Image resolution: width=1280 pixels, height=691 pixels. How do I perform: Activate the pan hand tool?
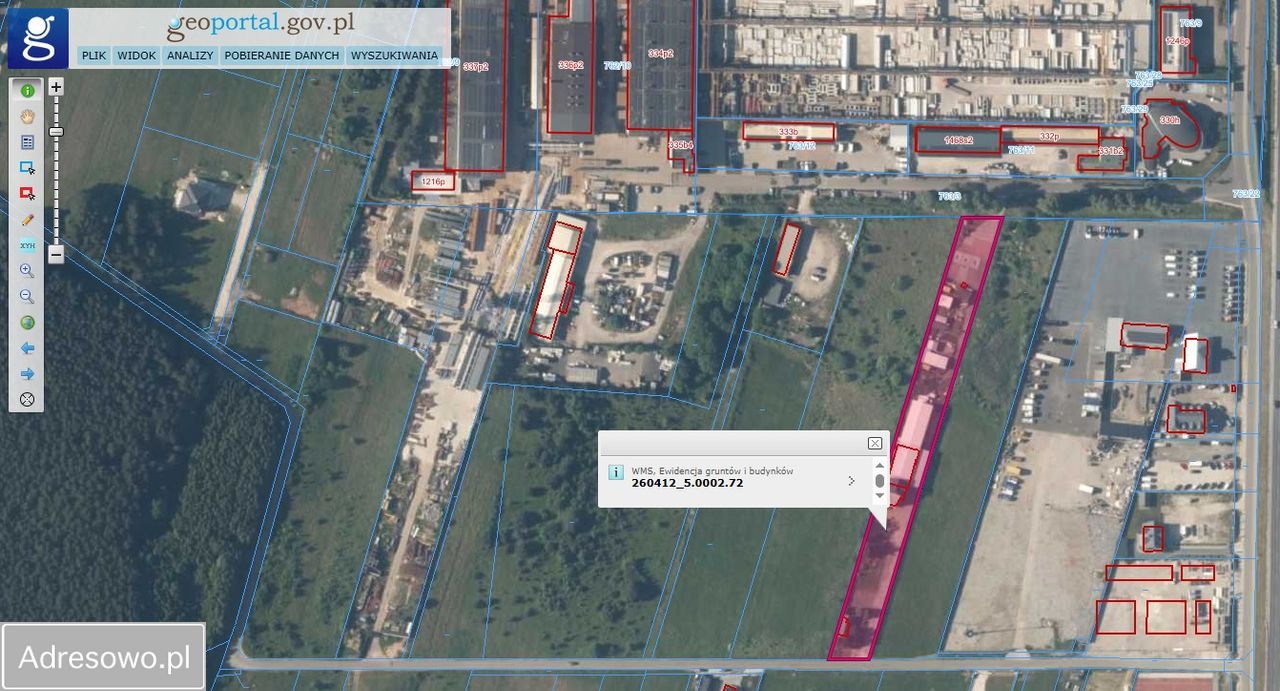click(x=27, y=116)
